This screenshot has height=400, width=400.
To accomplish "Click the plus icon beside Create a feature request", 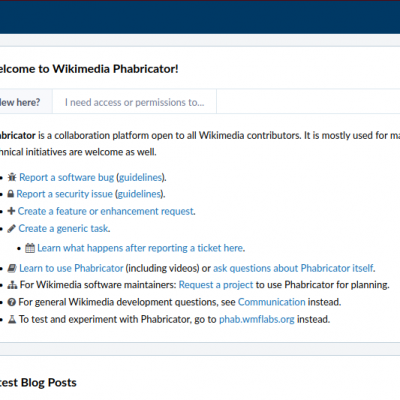I will tap(11, 211).
